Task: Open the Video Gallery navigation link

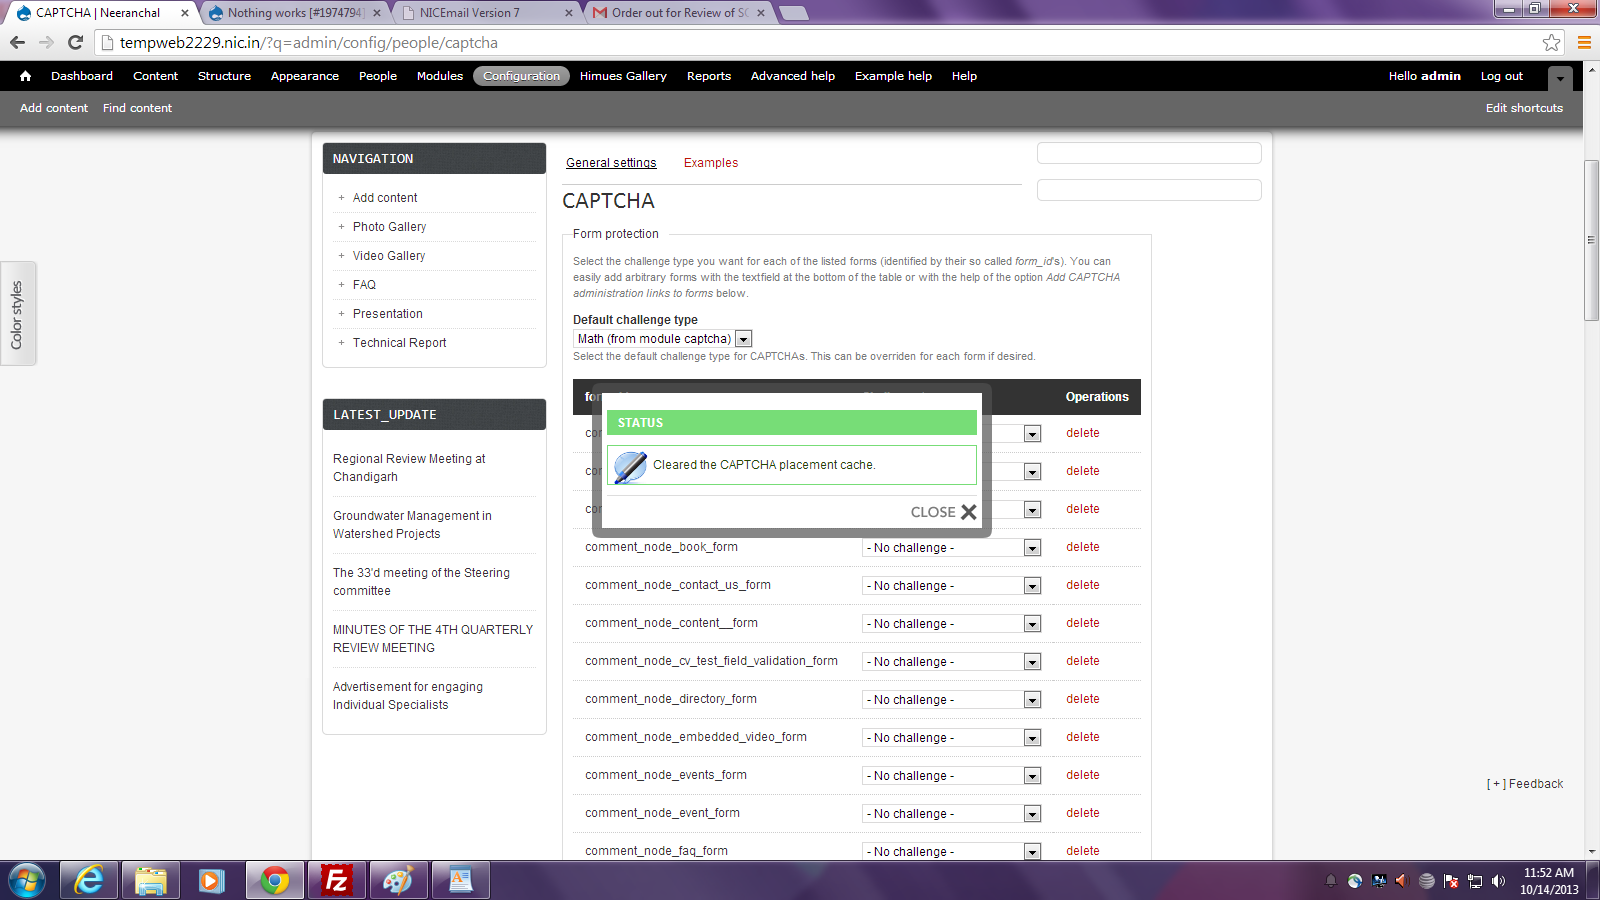Action: tap(388, 256)
